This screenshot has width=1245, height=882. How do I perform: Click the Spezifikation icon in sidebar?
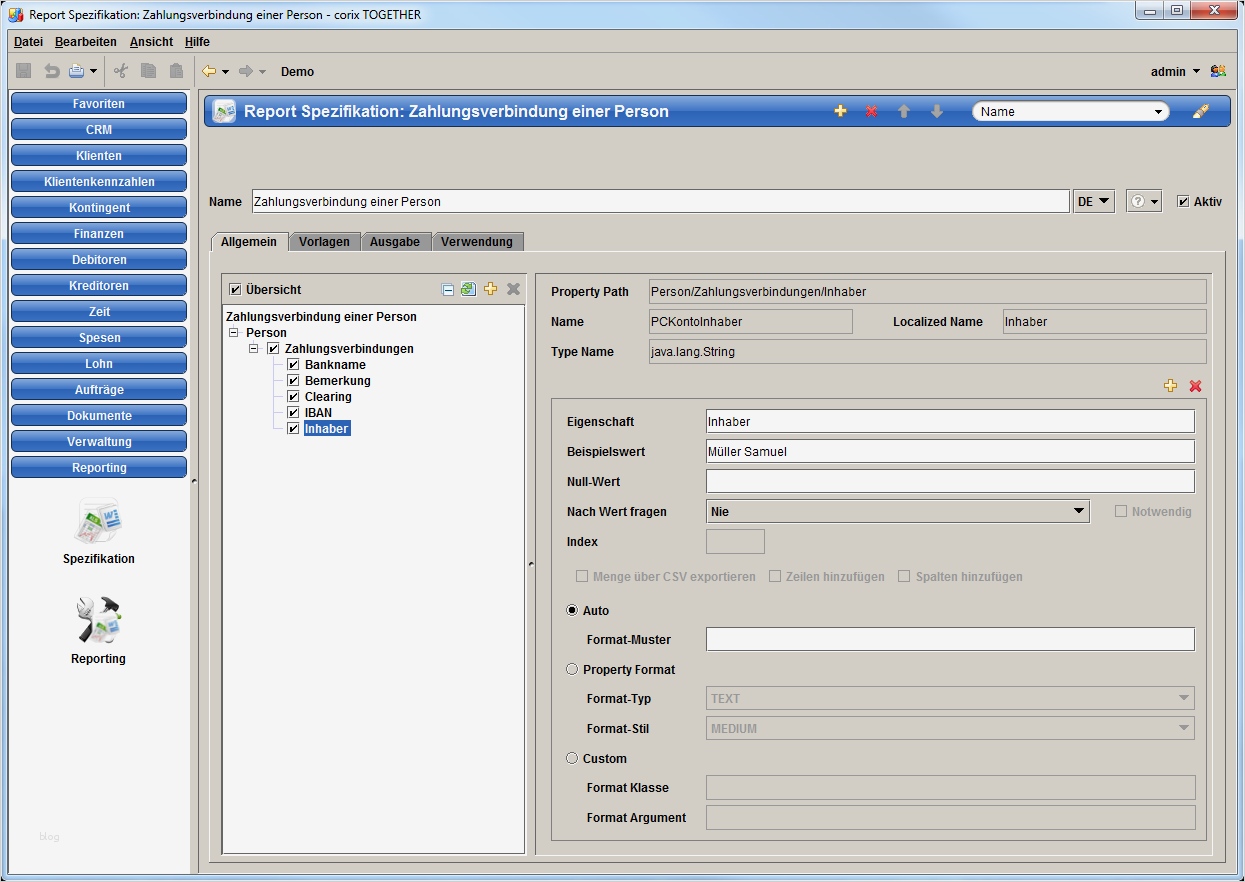point(98,522)
